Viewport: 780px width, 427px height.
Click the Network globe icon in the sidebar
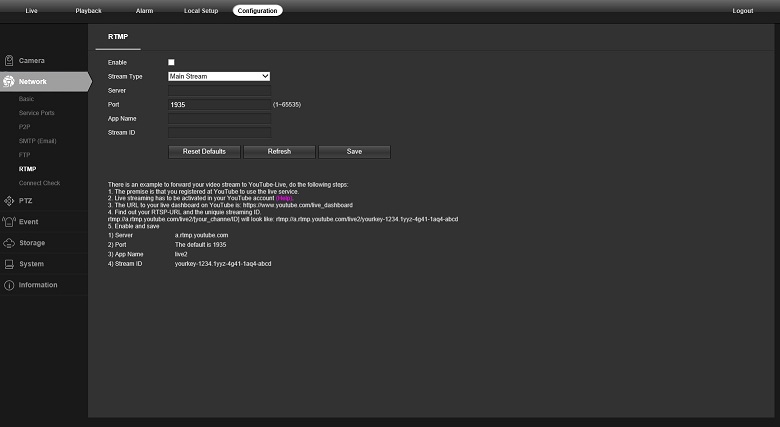pos(9,81)
